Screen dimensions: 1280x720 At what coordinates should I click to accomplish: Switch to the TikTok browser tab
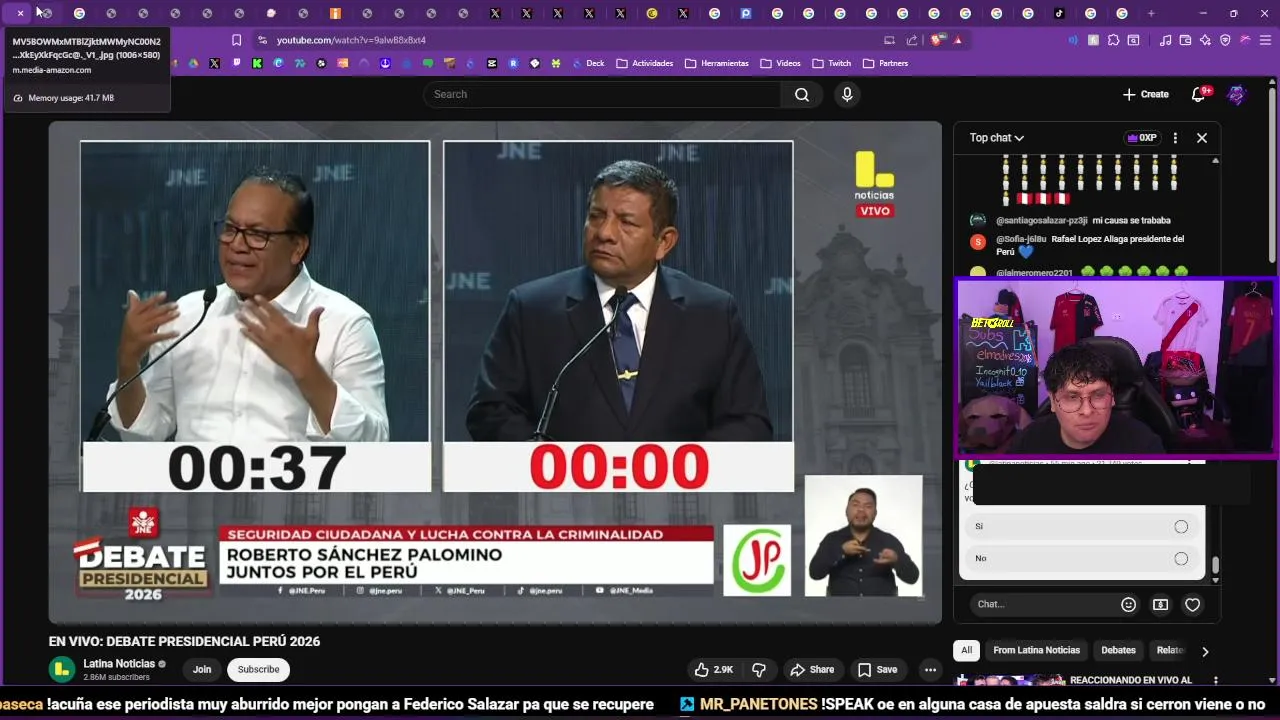click(x=1059, y=13)
